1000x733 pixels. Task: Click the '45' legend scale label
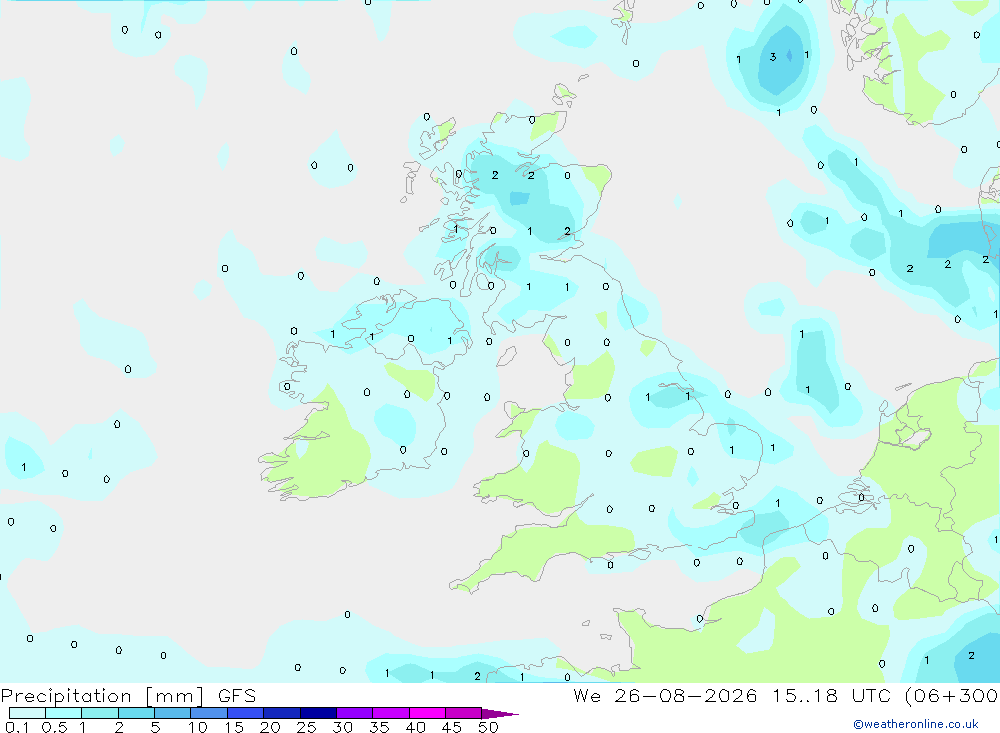pos(452,727)
